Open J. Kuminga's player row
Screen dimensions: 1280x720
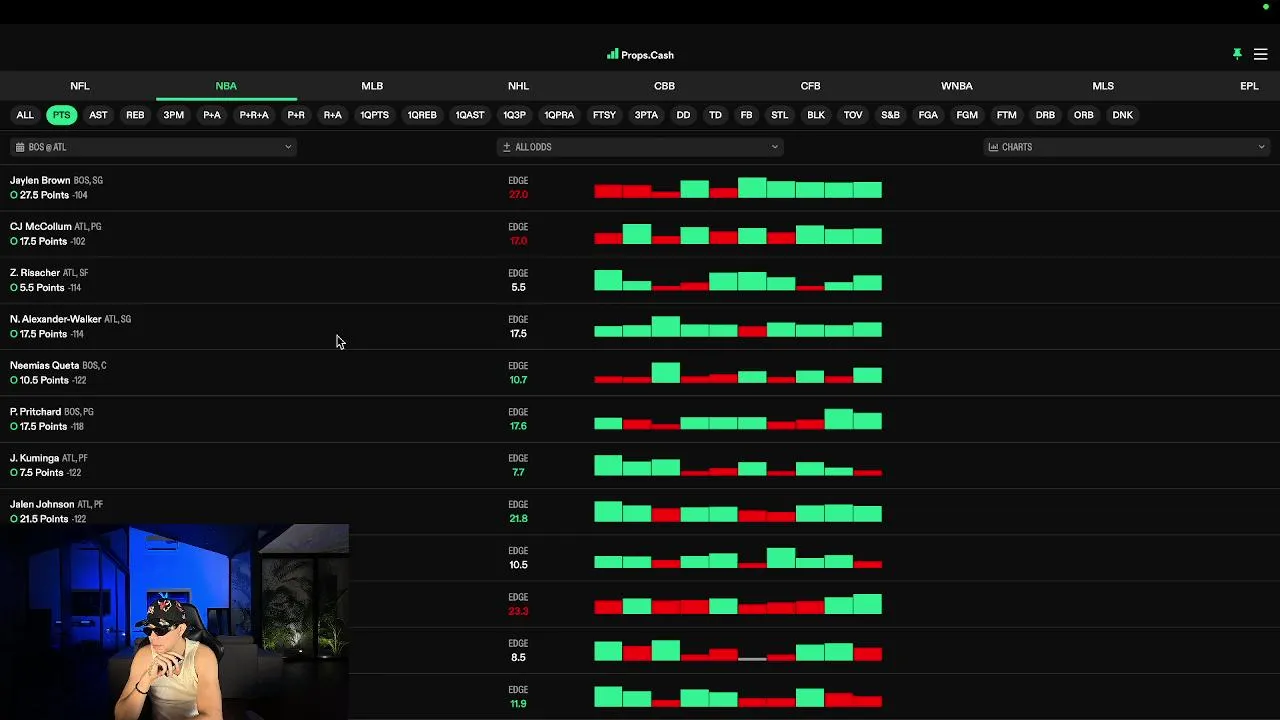click(x=640, y=465)
